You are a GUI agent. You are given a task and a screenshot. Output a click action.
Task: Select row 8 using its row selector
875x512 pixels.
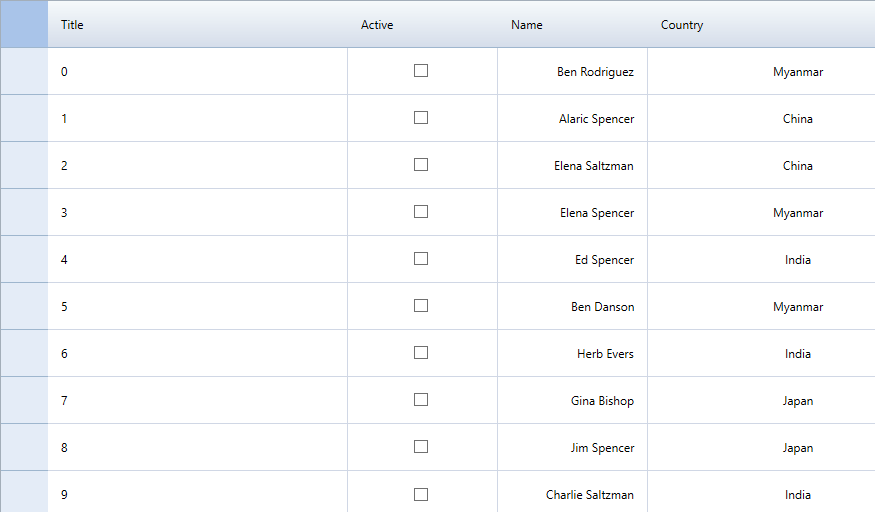[x=24, y=448]
